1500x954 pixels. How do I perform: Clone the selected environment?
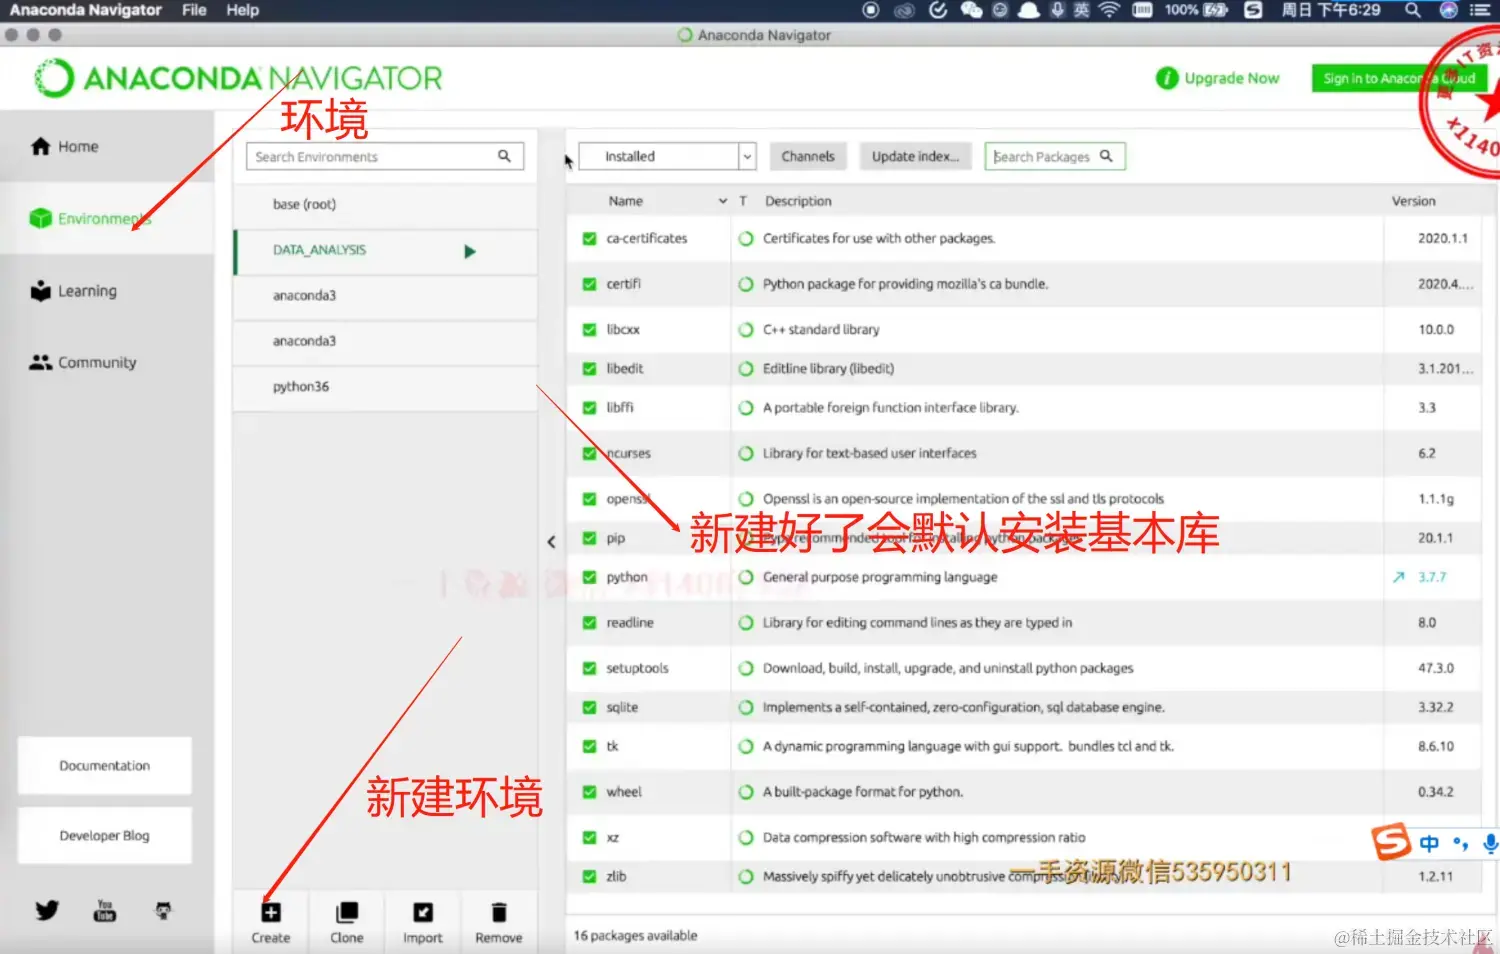point(347,922)
